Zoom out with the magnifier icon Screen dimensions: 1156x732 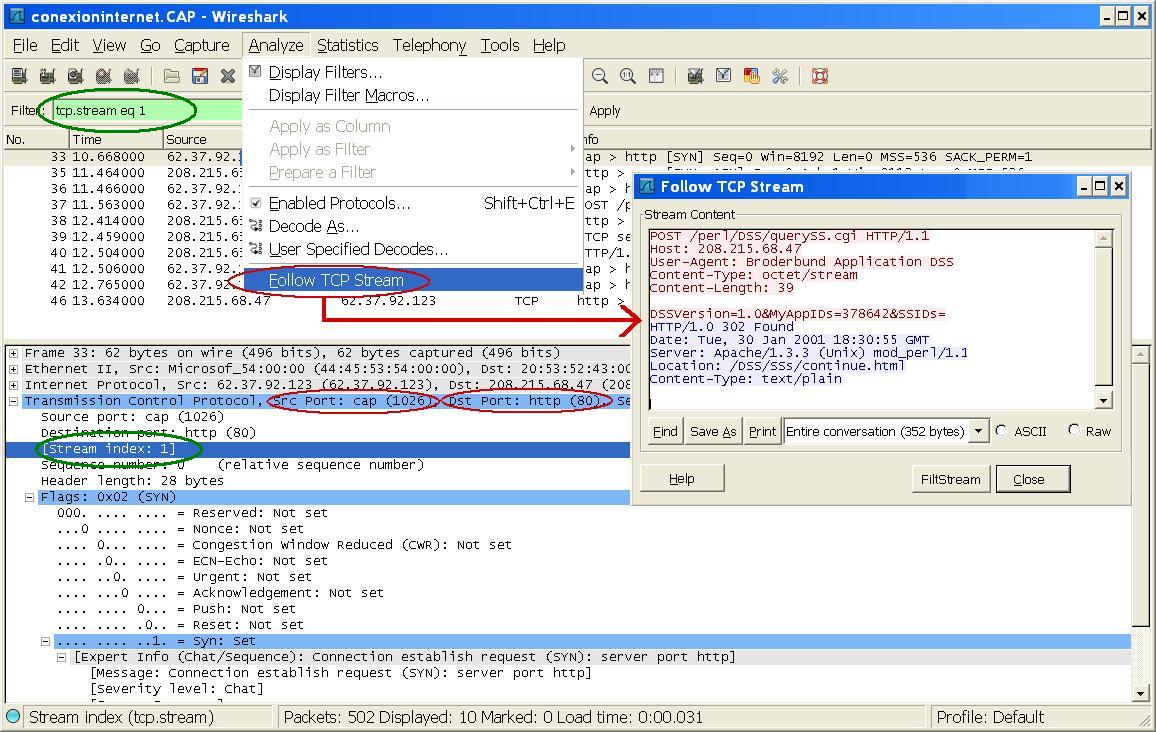tap(600, 76)
